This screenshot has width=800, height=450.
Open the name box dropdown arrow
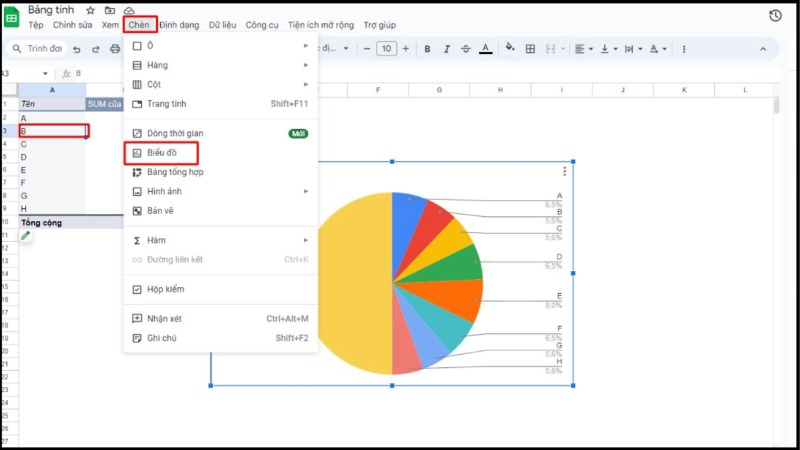coord(45,73)
